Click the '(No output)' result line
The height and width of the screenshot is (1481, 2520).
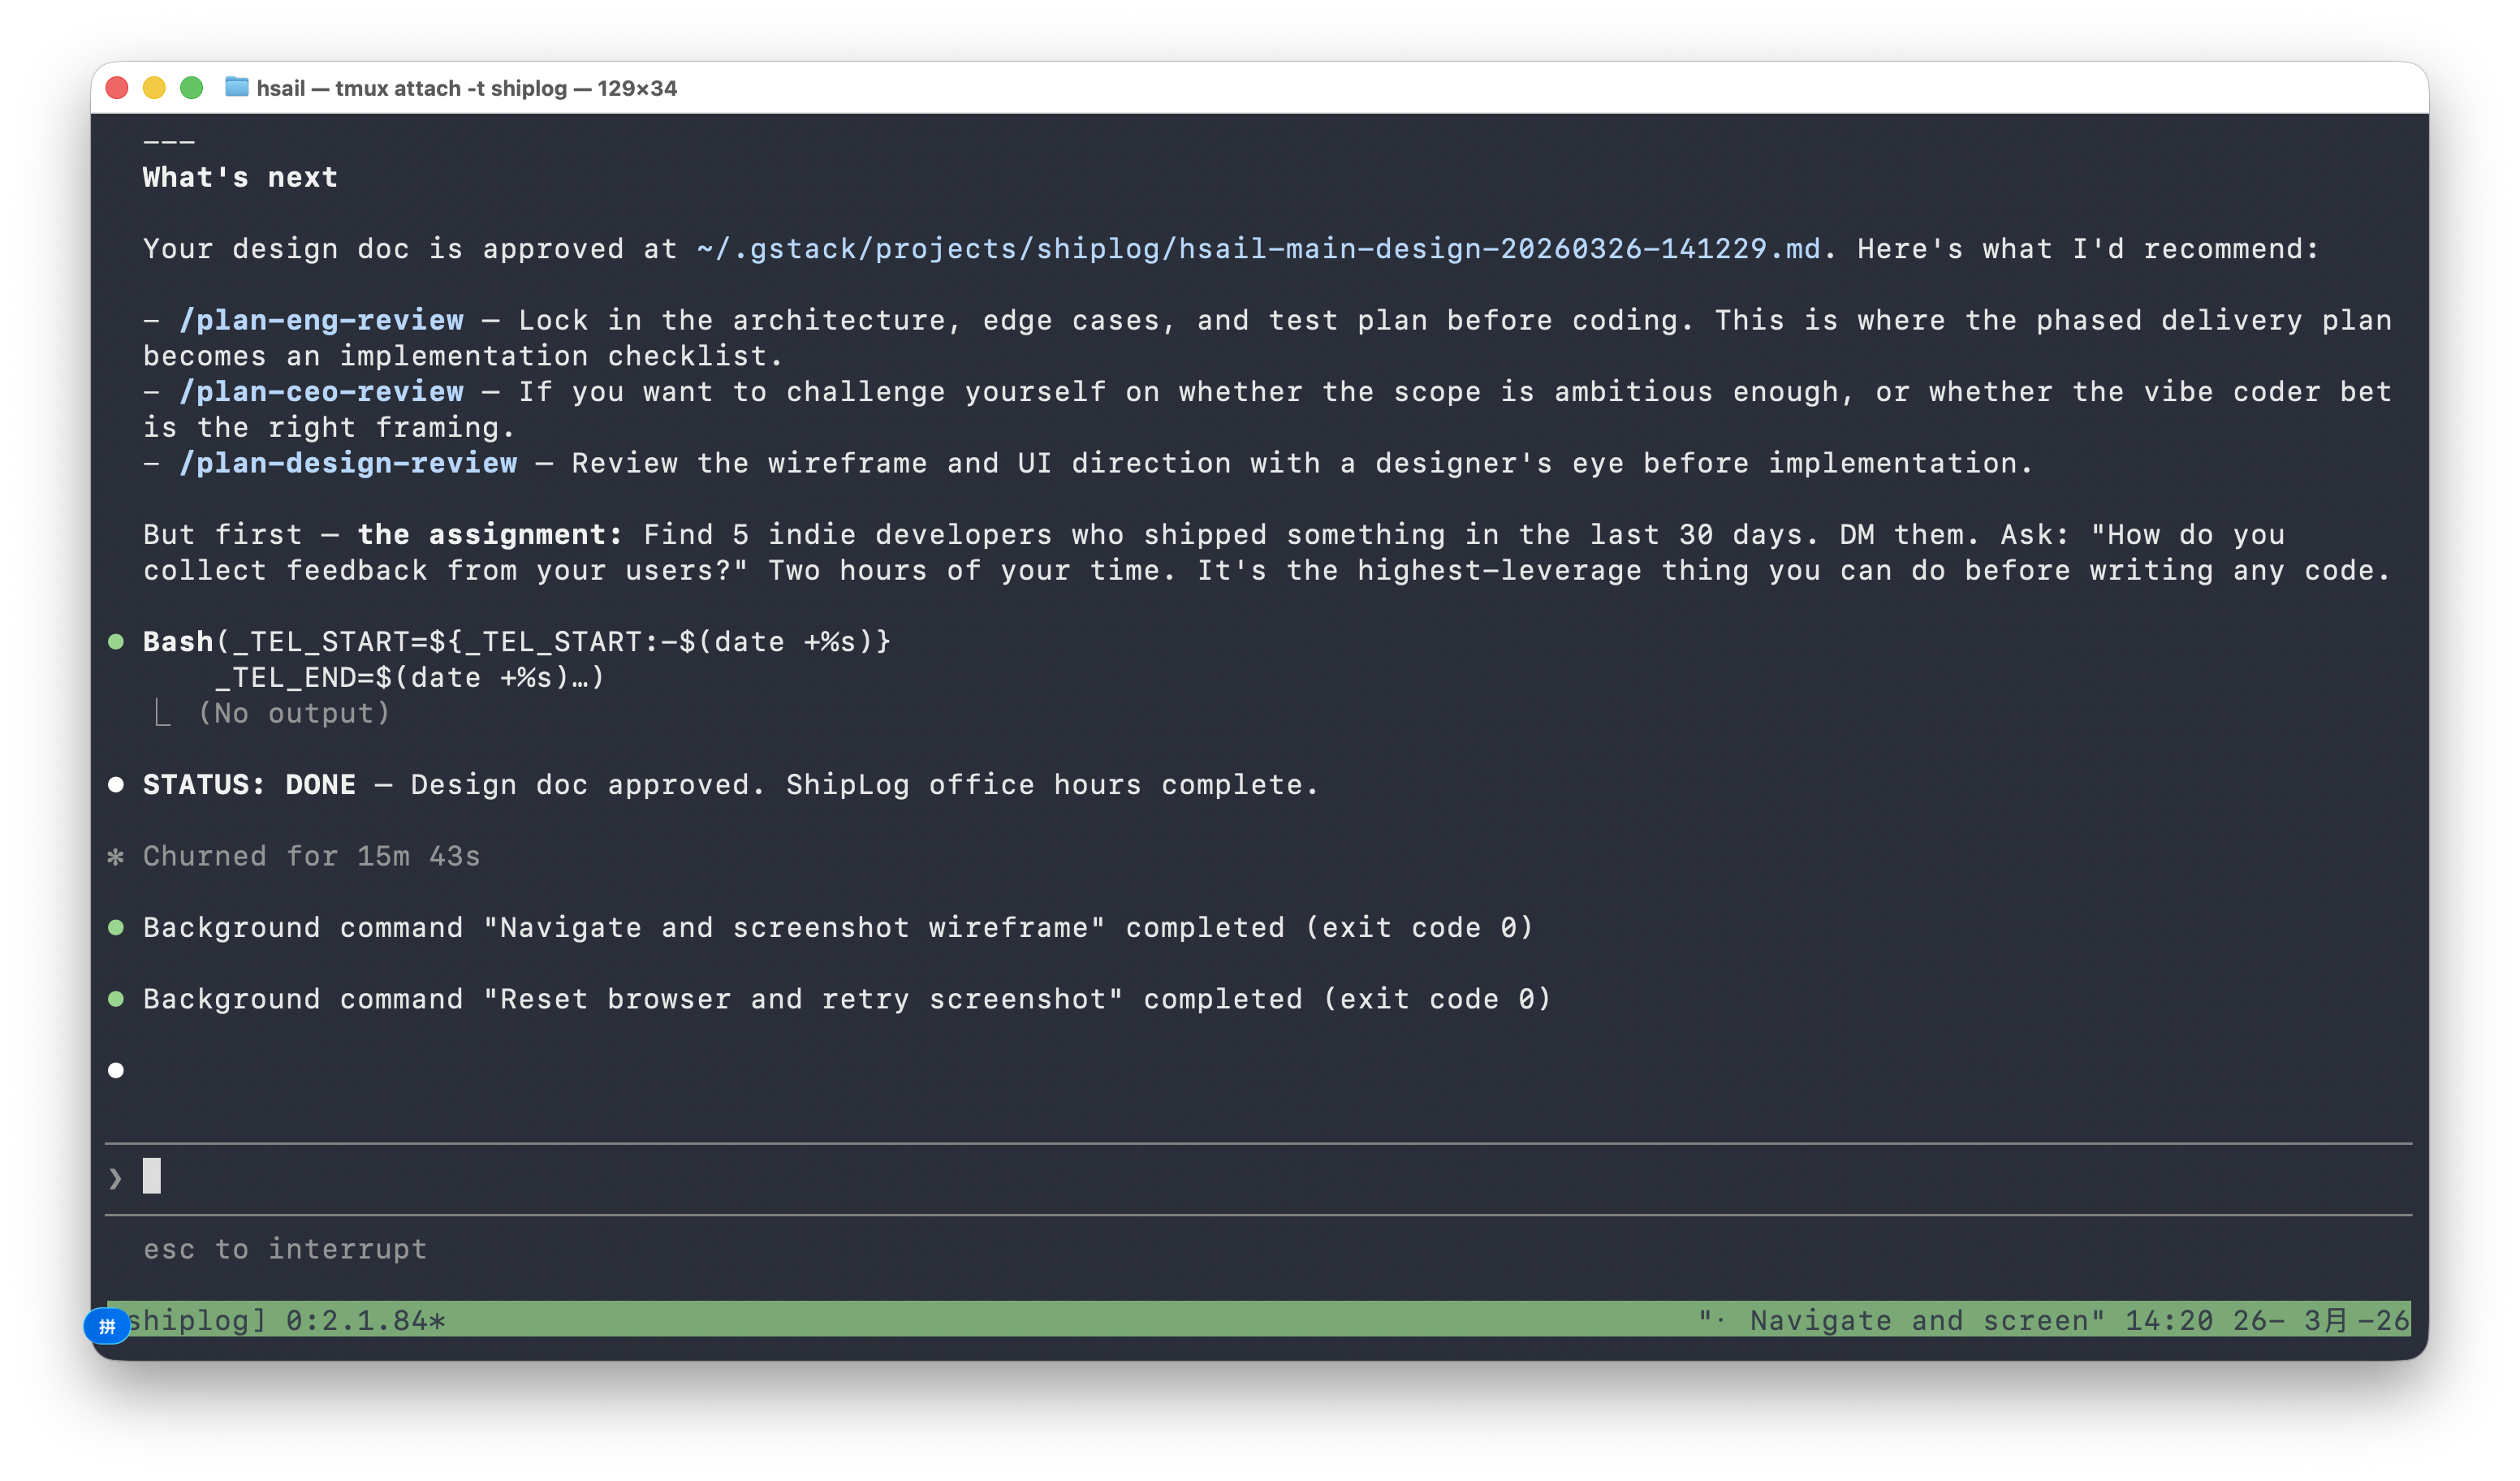(x=293, y=713)
